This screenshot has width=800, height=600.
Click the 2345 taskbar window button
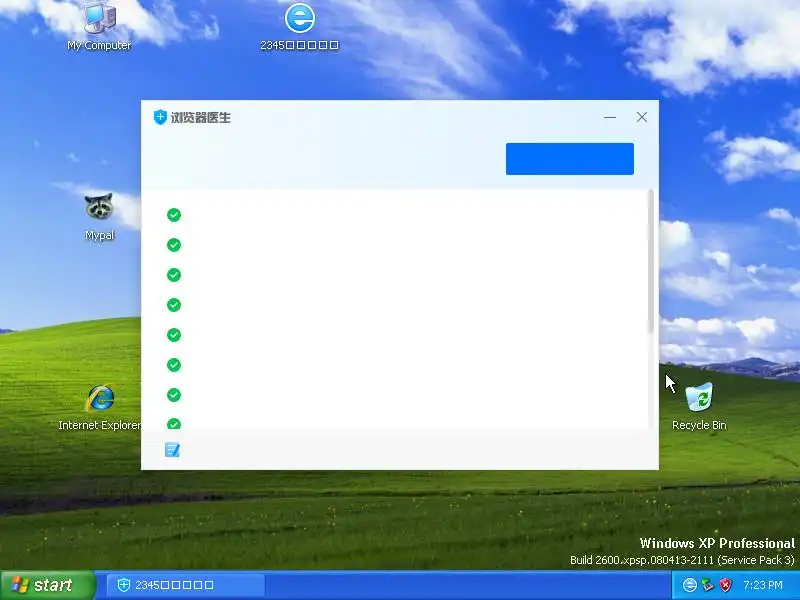click(x=186, y=585)
